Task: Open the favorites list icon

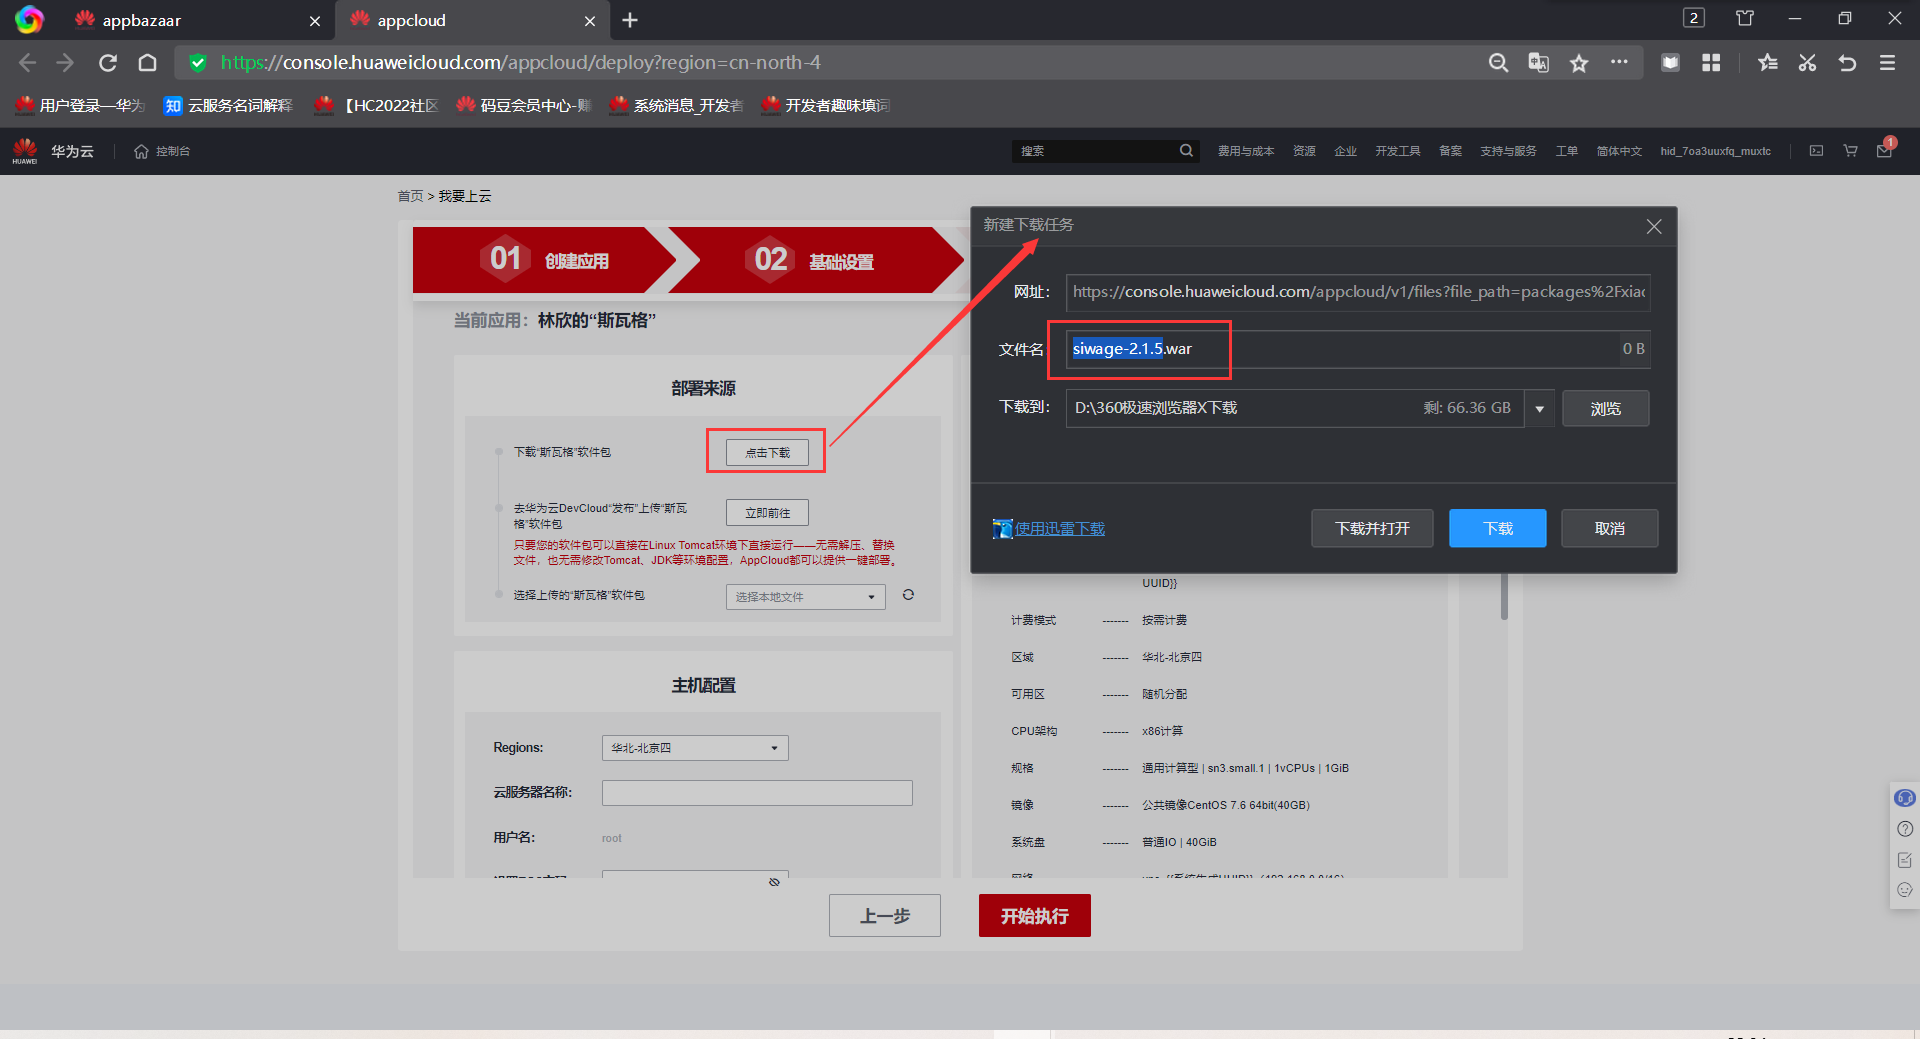Action: pyautogui.click(x=1767, y=63)
